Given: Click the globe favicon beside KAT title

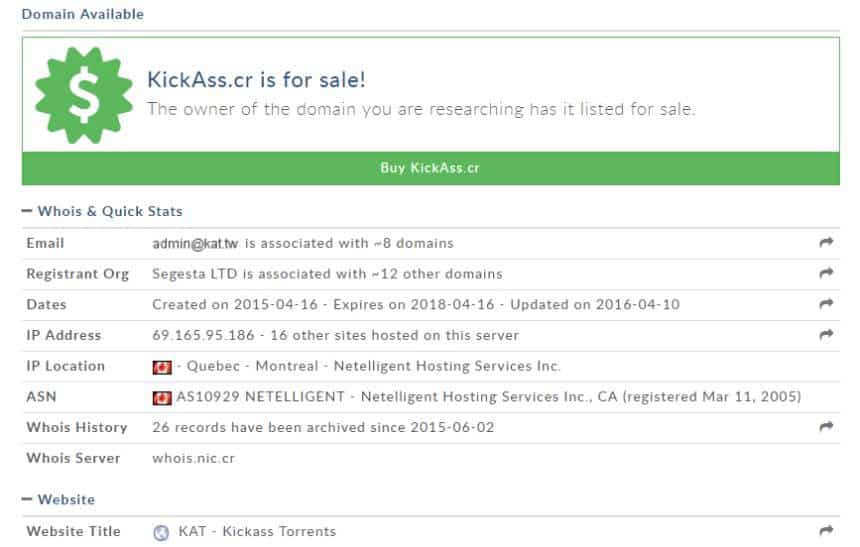Looking at the screenshot, I should 161,532.
